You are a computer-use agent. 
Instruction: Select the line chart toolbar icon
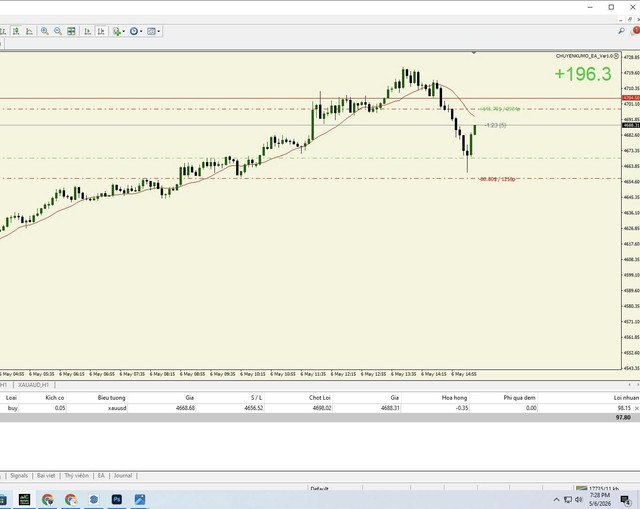coord(29,31)
